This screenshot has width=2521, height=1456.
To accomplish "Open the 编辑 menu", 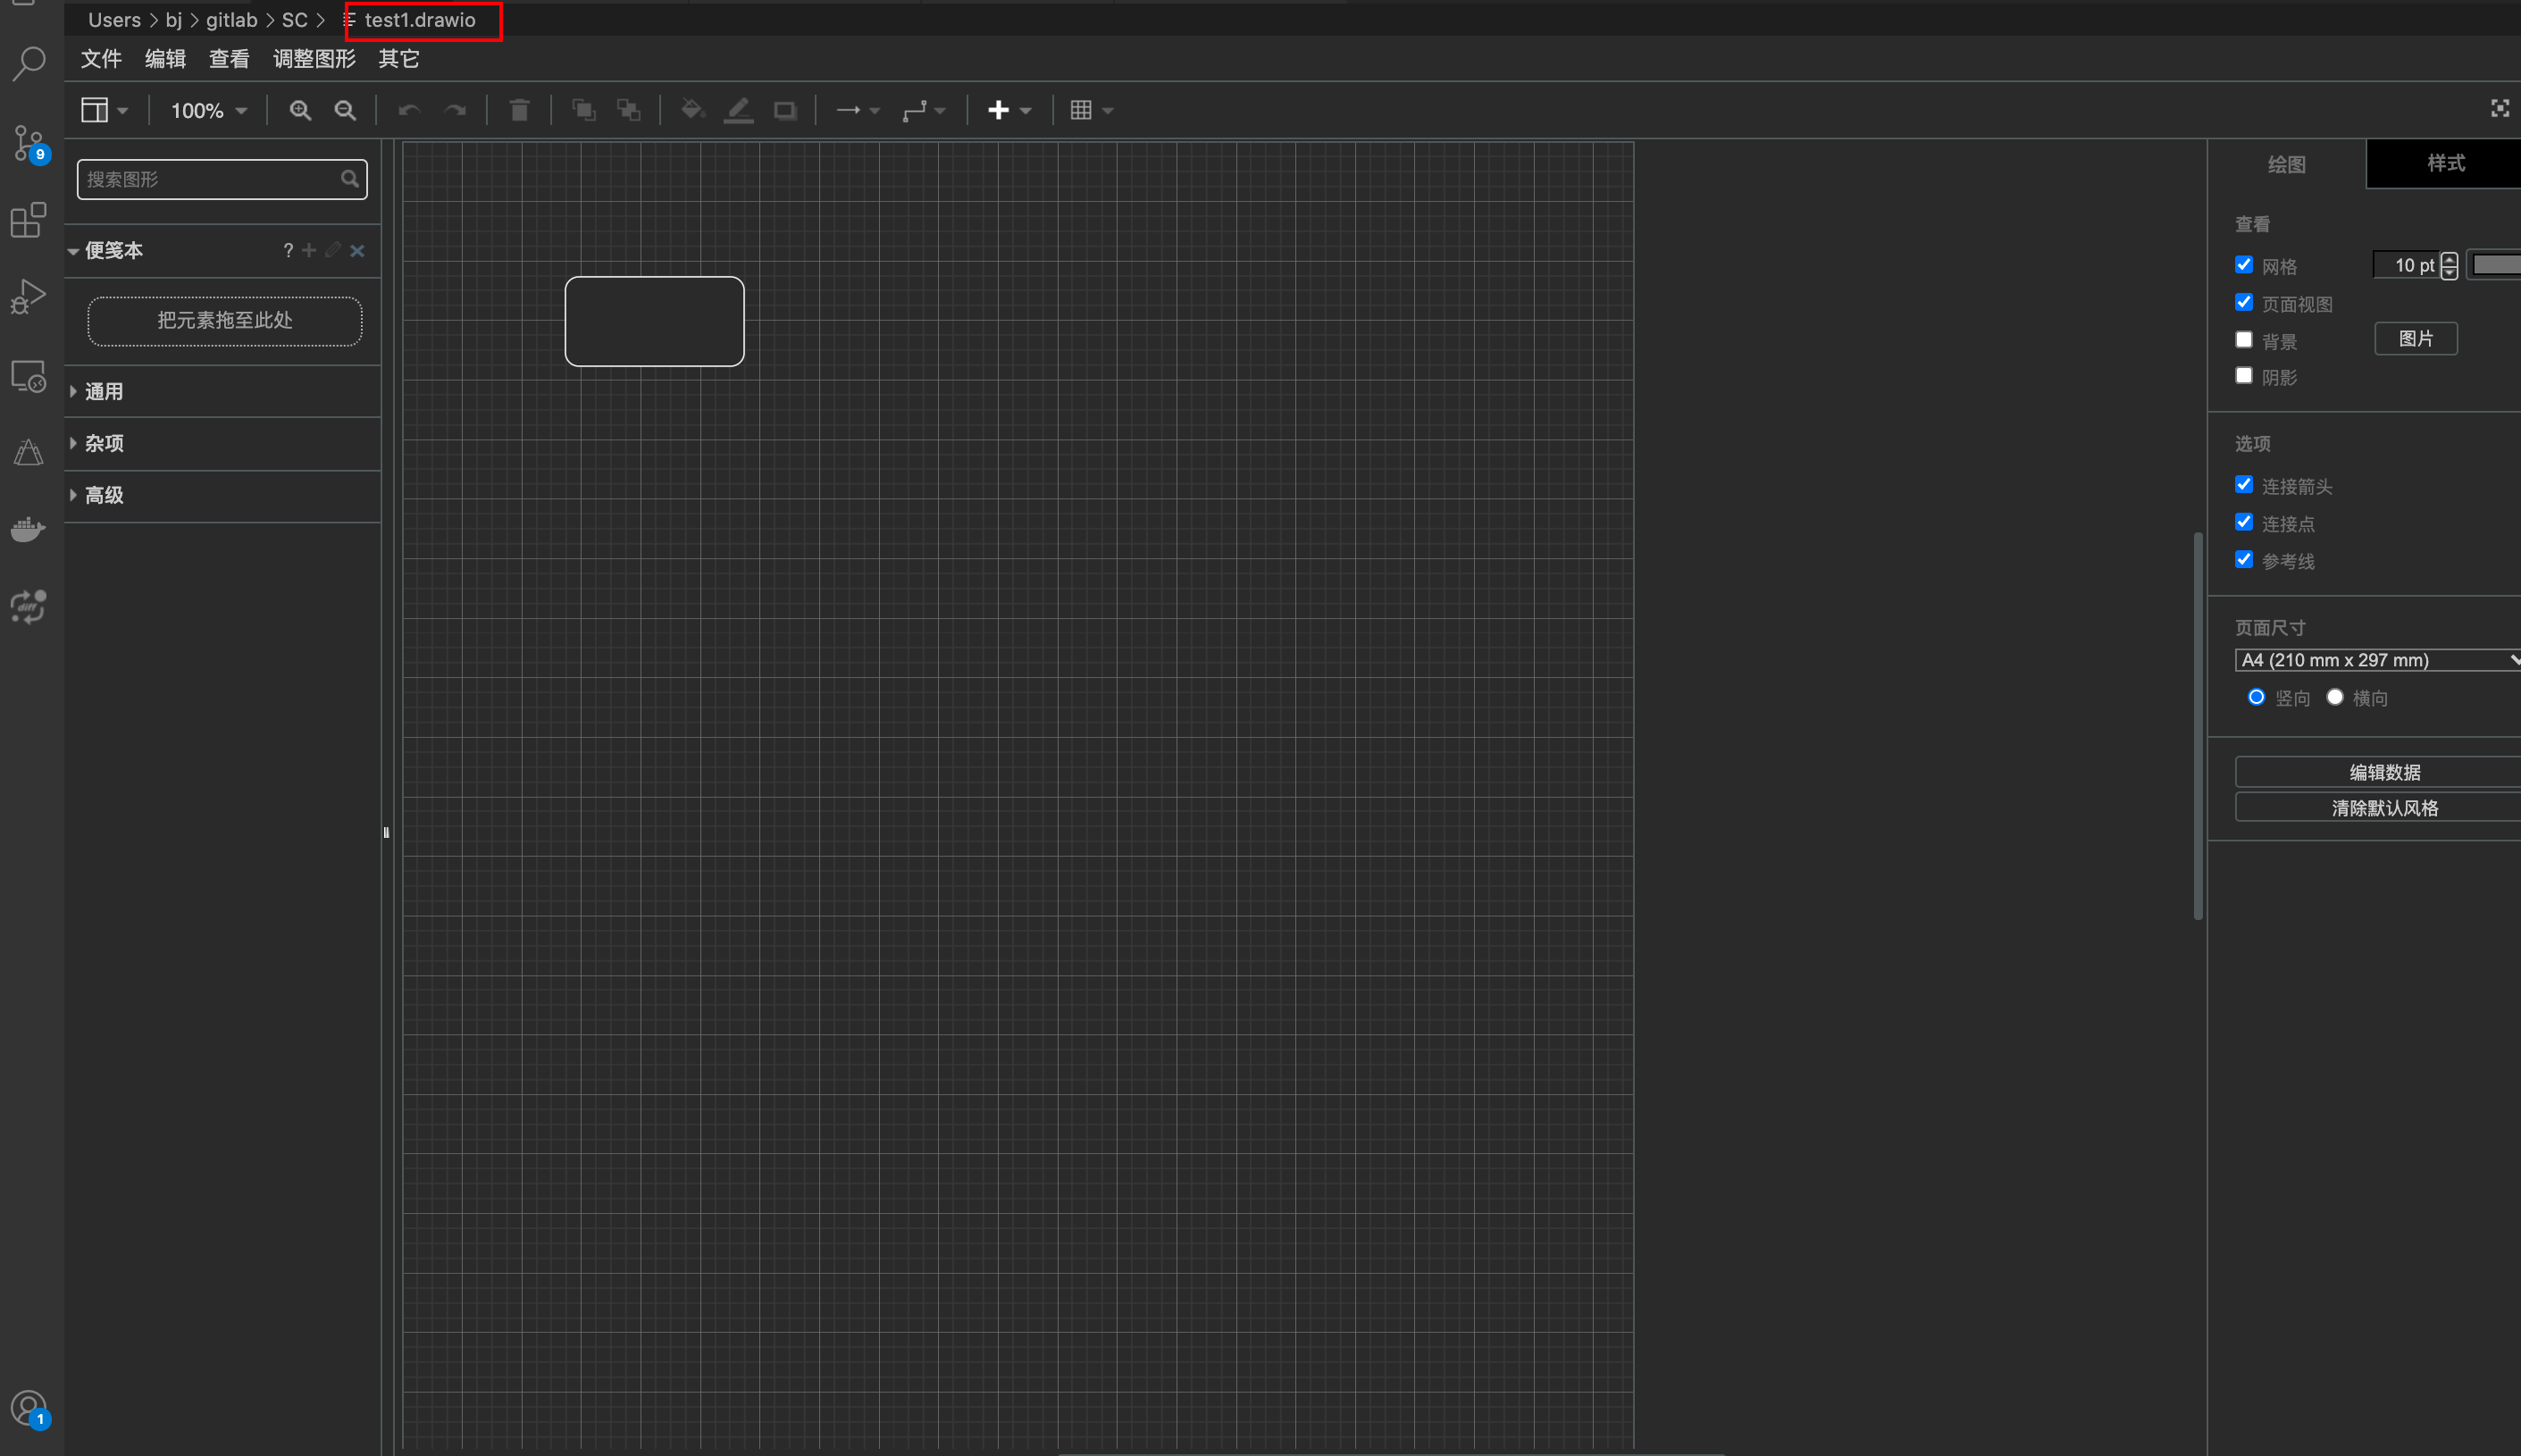I will click(x=165, y=59).
